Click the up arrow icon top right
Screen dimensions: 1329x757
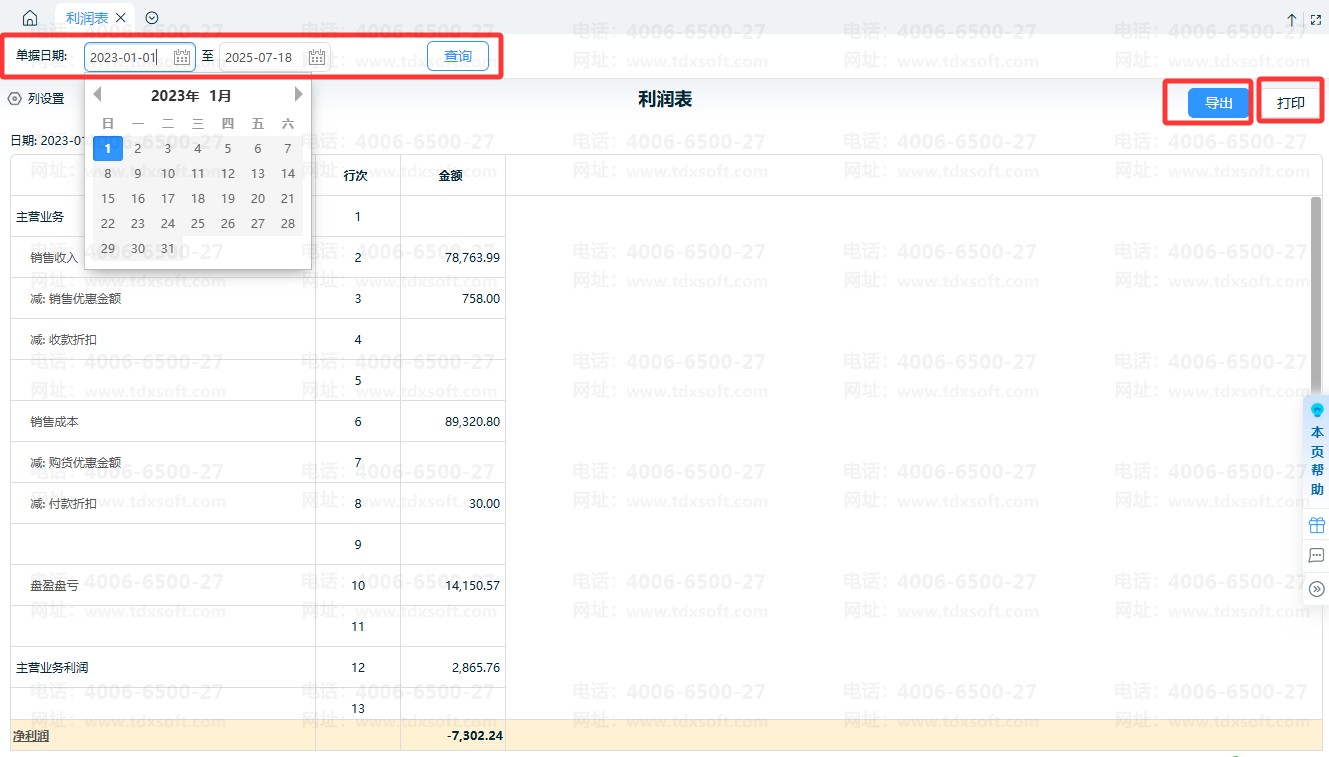point(1292,19)
